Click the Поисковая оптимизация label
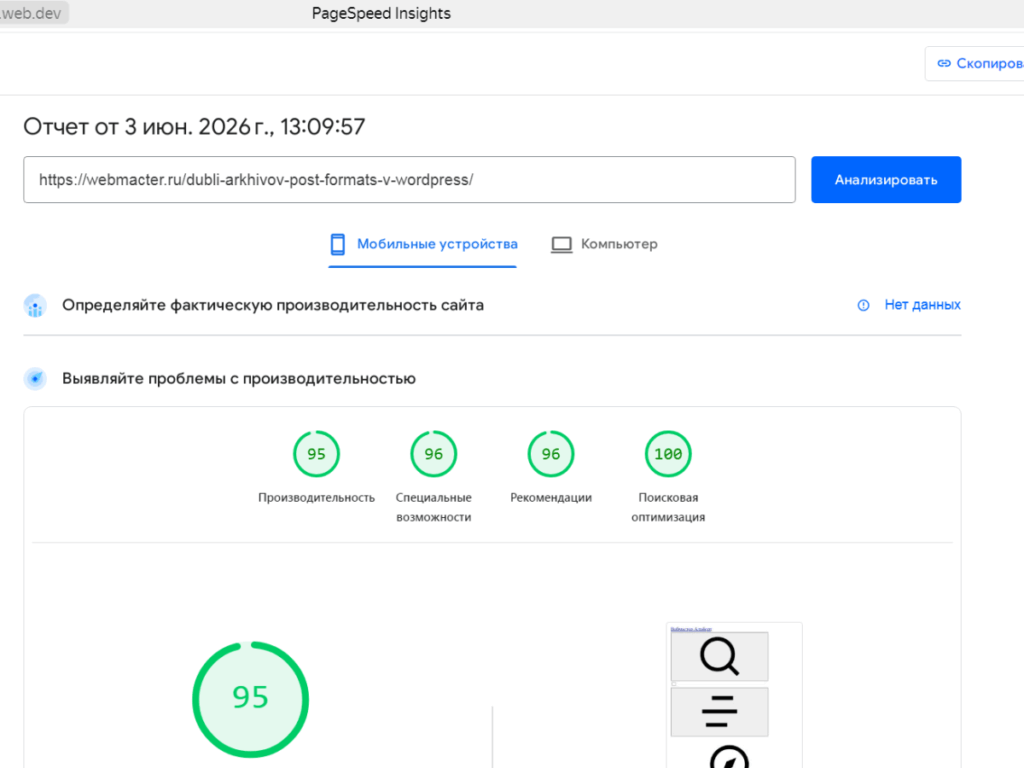The image size is (1024, 768). pyautogui.click(x=668, y=507)
